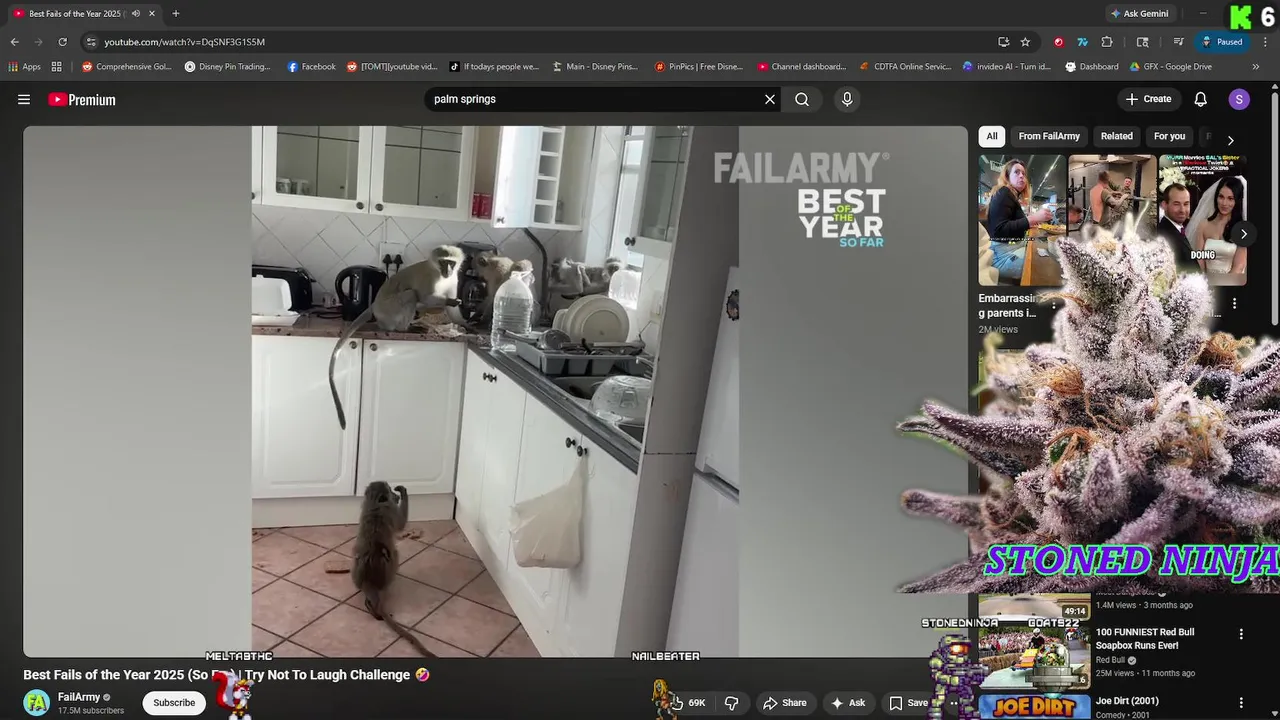The image size is (1280, 720).
Task: Click the install app icon in address bar
Action: 1003,42
